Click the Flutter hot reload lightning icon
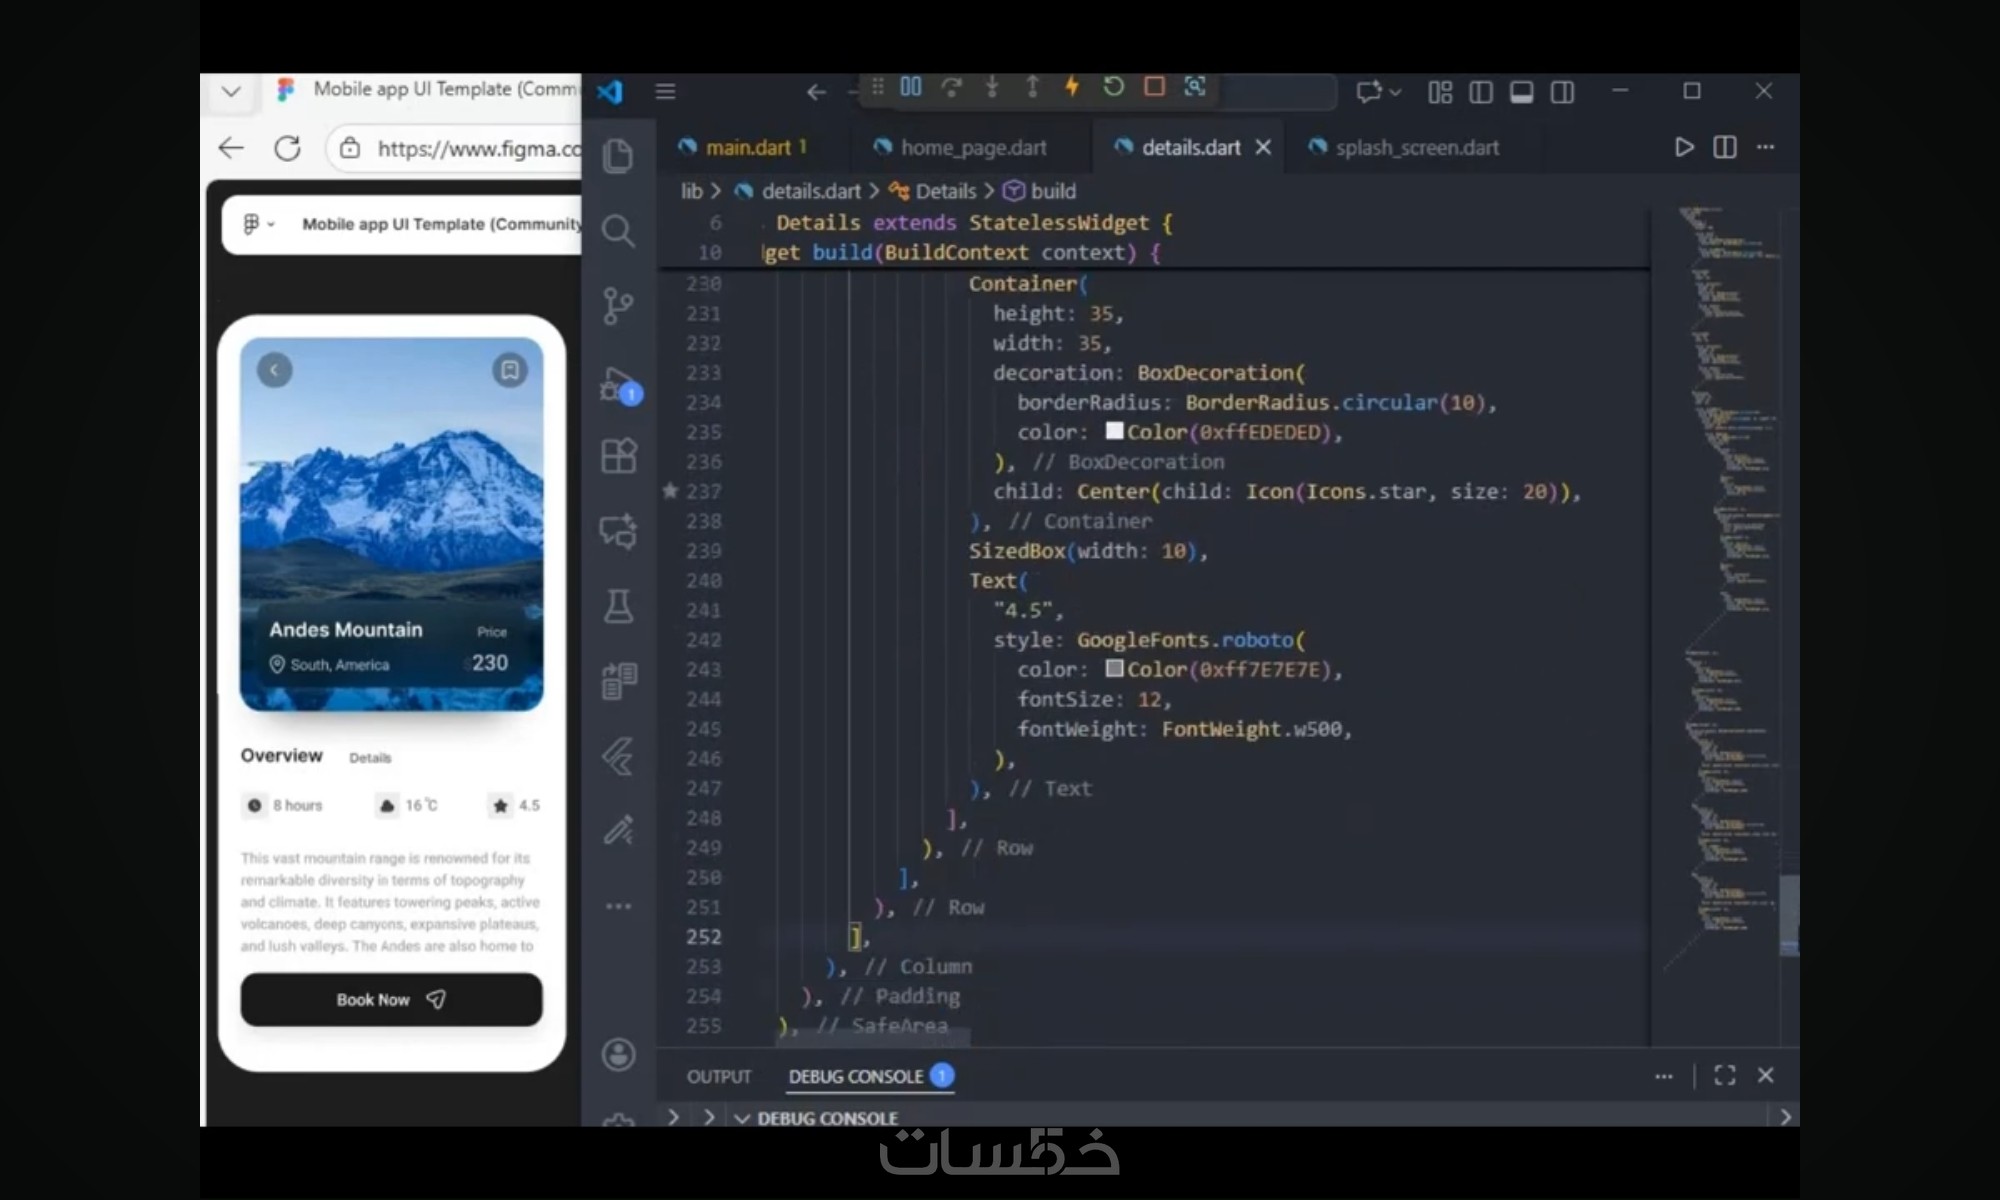The height and width of the screenshot is (1200, 2000). [x=1072, y=87]
